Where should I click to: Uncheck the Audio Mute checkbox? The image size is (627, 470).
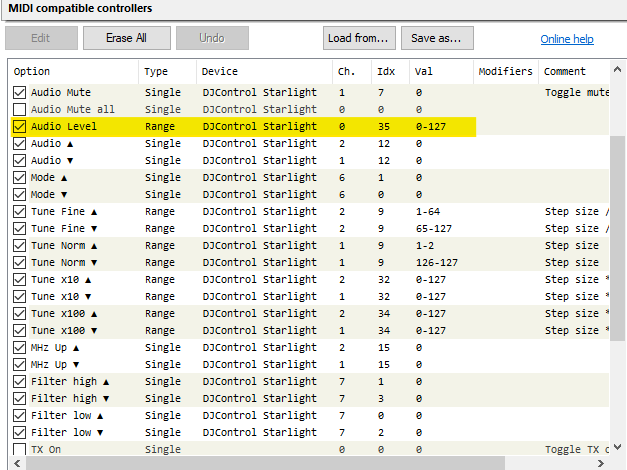pyautogui.click(x=20, y=92)
